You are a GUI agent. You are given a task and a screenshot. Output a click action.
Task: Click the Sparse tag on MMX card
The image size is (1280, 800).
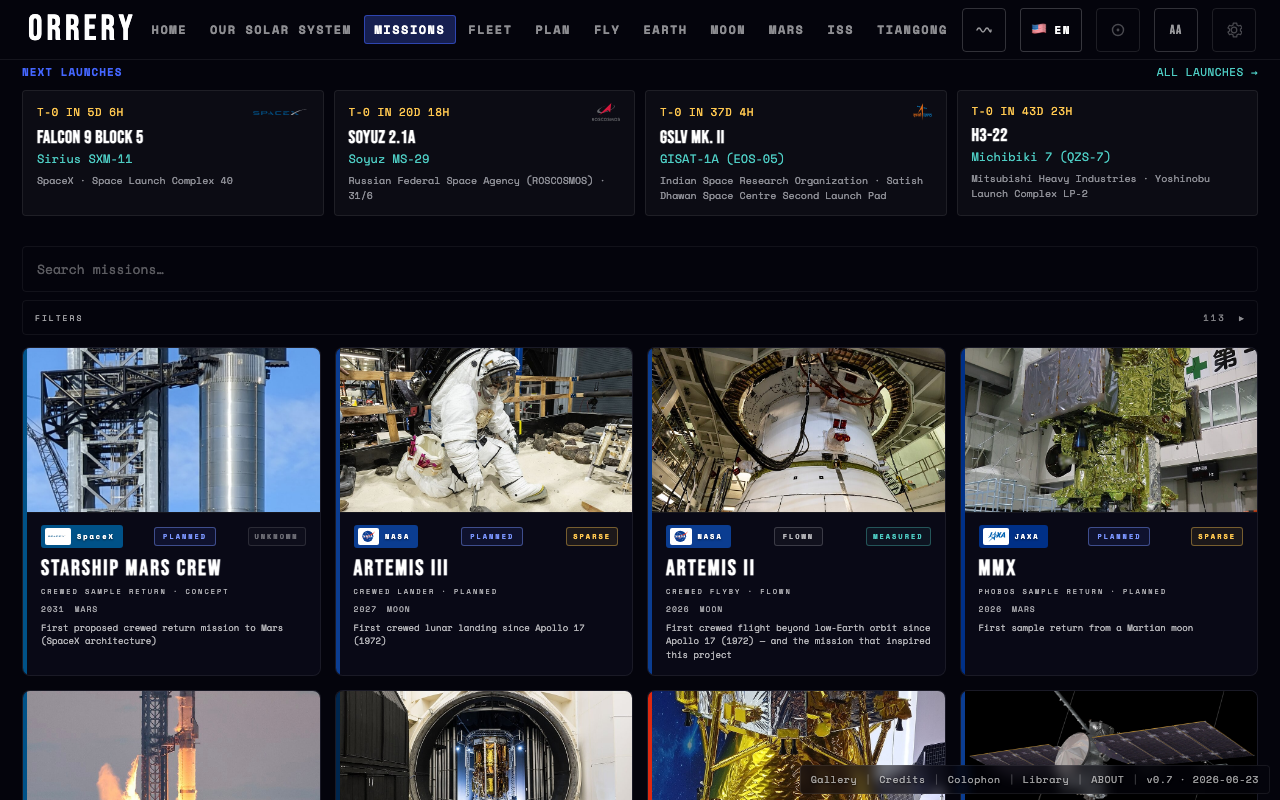pyautogui.click(x=1217, y=537)
